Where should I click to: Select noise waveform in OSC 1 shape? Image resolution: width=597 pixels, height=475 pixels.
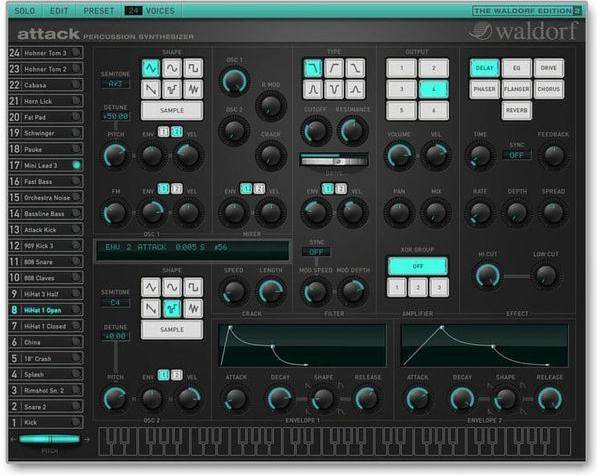pyautogui.click(x=193, y=89)
